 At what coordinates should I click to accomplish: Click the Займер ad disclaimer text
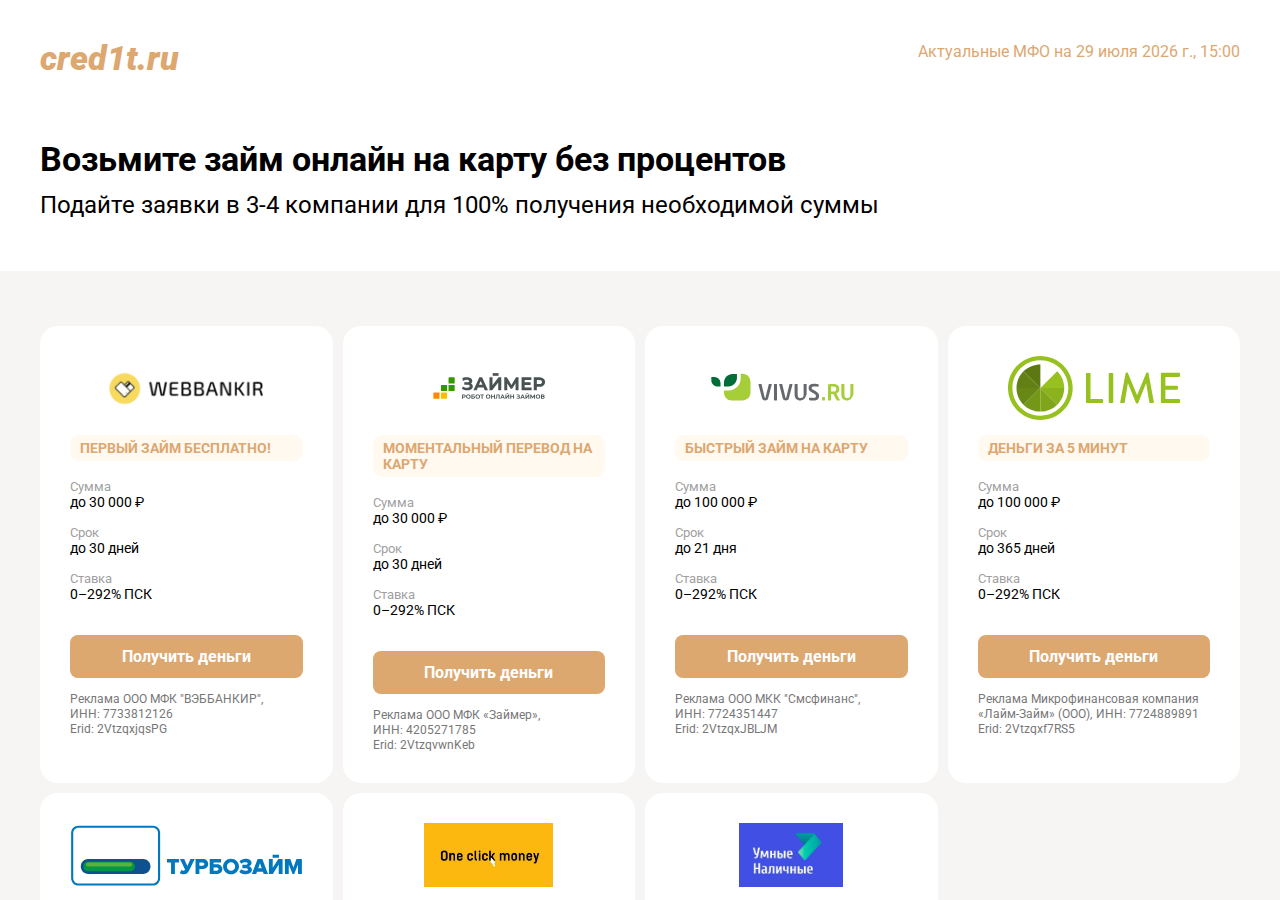point(457,730)
